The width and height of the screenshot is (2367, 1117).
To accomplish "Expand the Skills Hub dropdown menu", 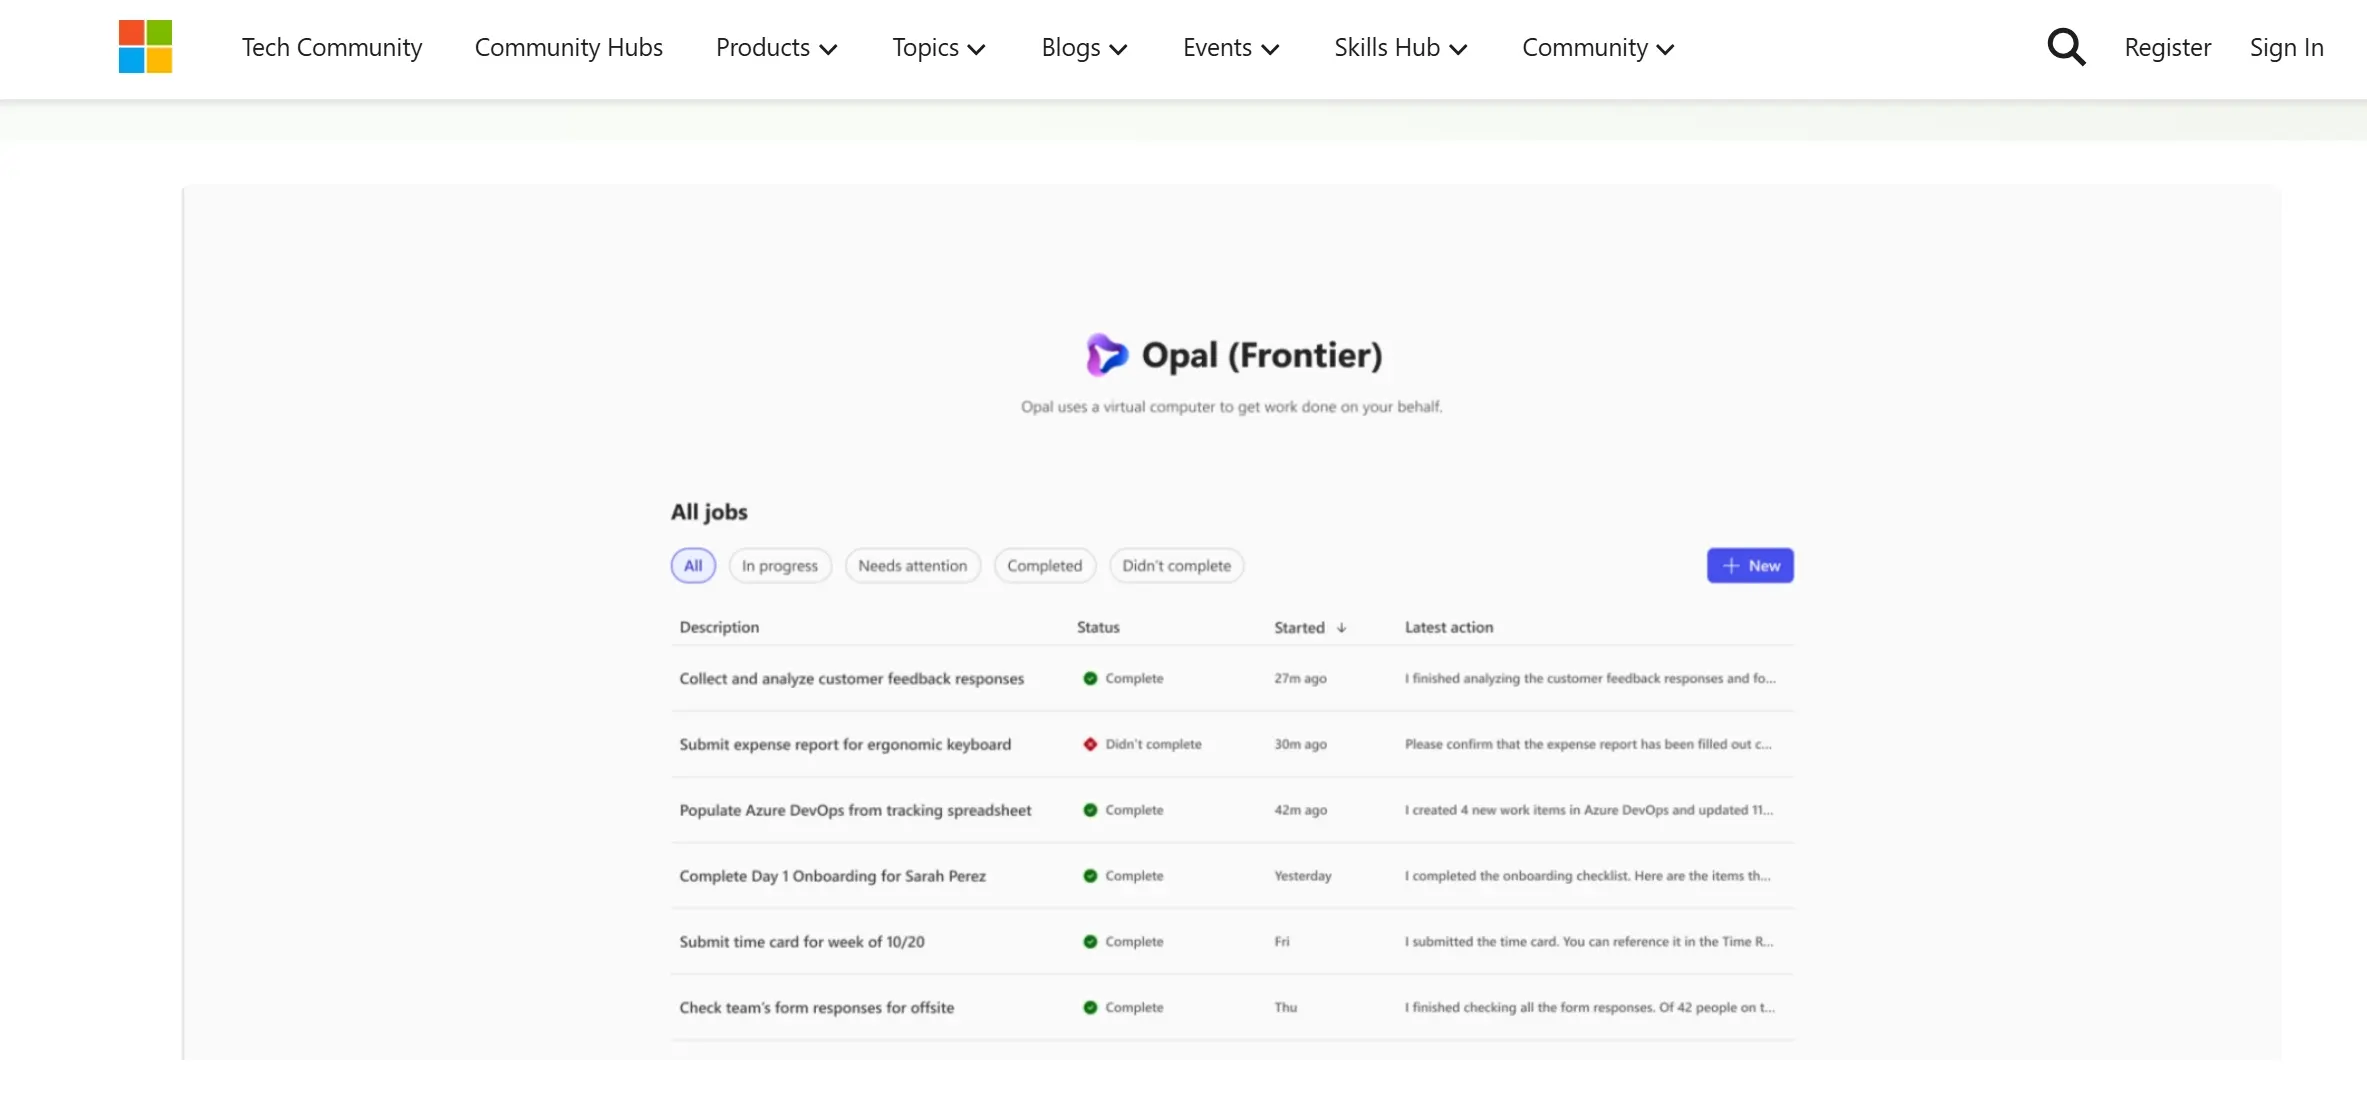I will (1400, 48).
